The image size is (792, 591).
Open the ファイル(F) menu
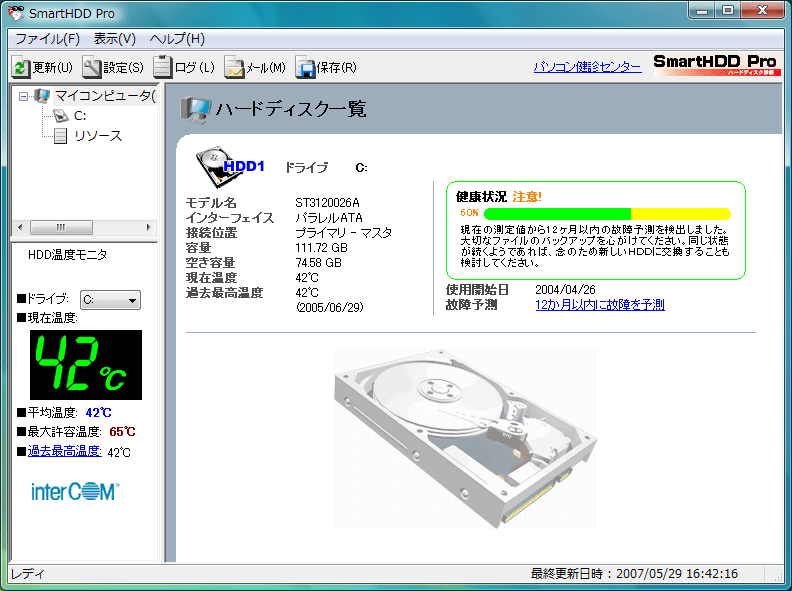pyautogui.click(x=47, y=39)
